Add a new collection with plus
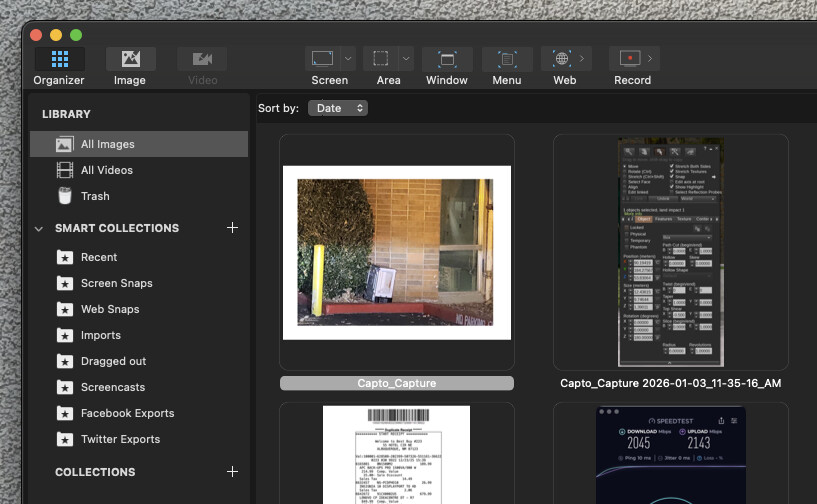 click(232, 472)
